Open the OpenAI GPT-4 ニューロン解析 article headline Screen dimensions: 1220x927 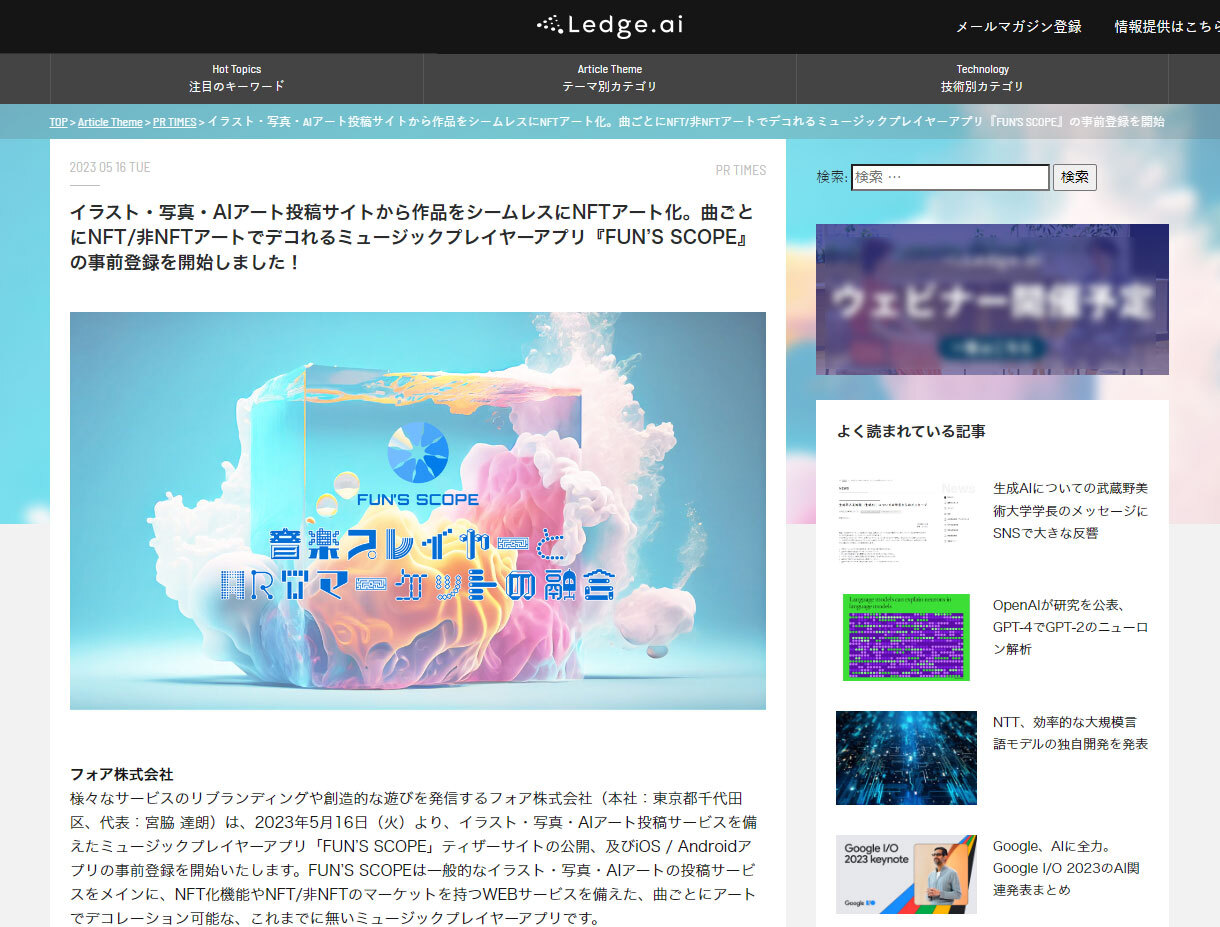click(x=1070, y=625)
